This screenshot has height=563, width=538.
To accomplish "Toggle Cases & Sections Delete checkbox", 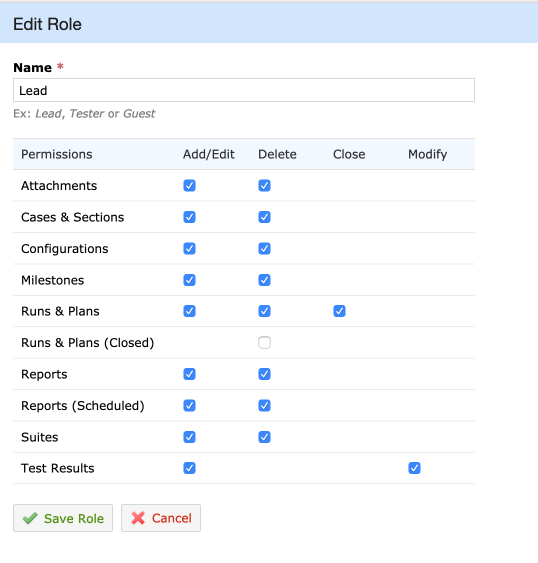I will [x=264, y=217].
